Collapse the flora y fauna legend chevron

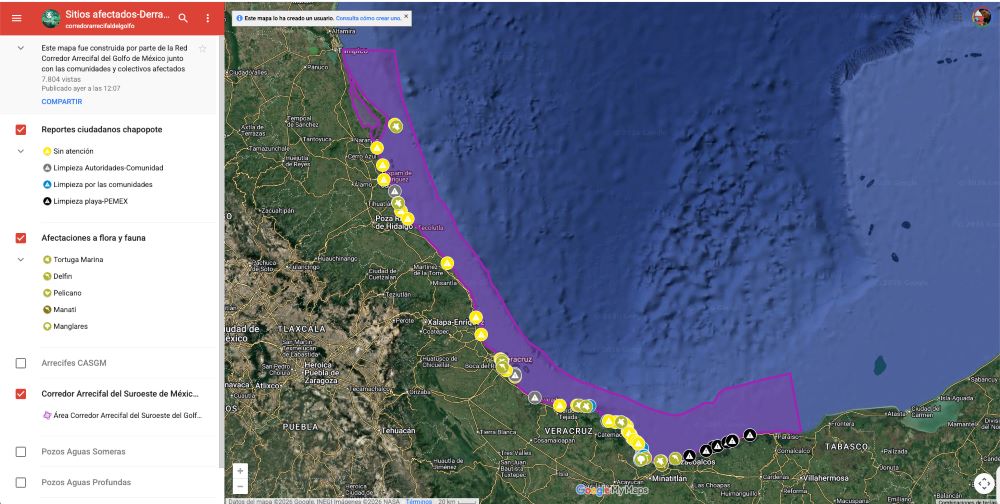pos(21,260)
